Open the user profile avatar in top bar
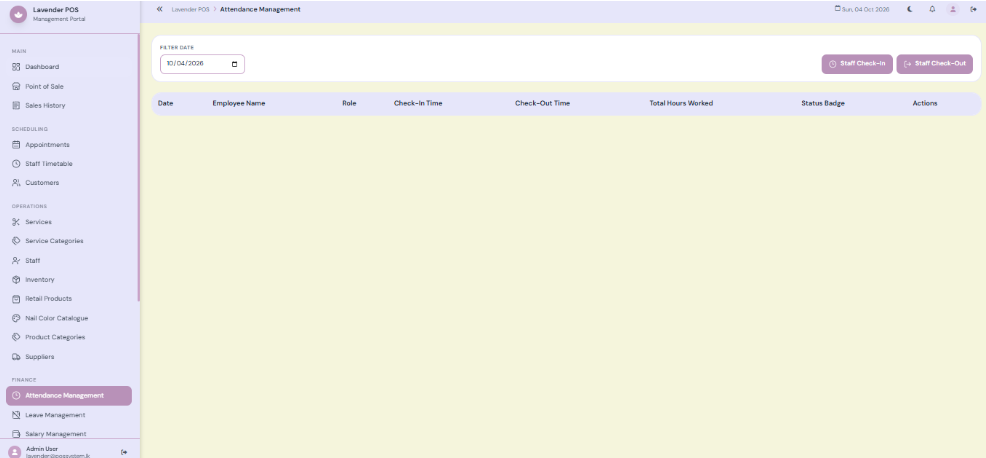986x458 pixels. (x=953, y=9)
